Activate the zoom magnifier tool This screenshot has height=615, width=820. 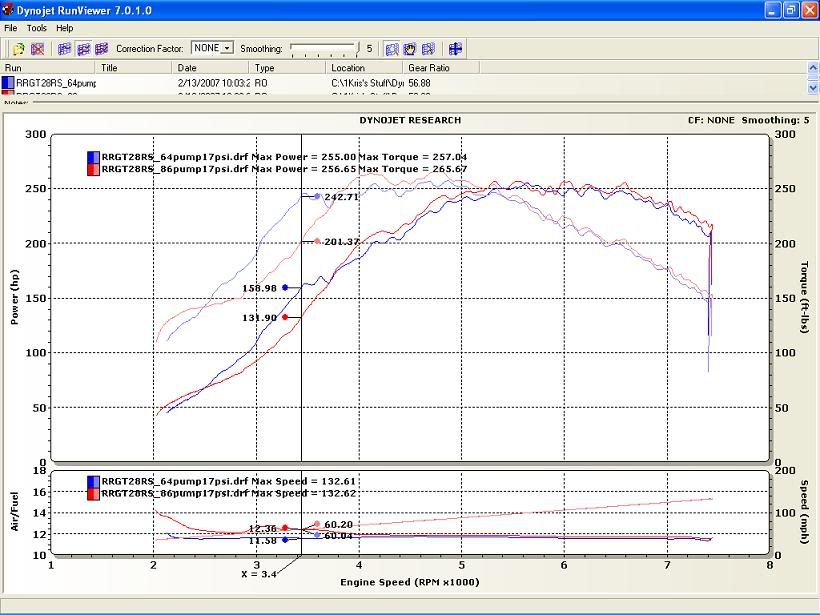click(391, 47)
